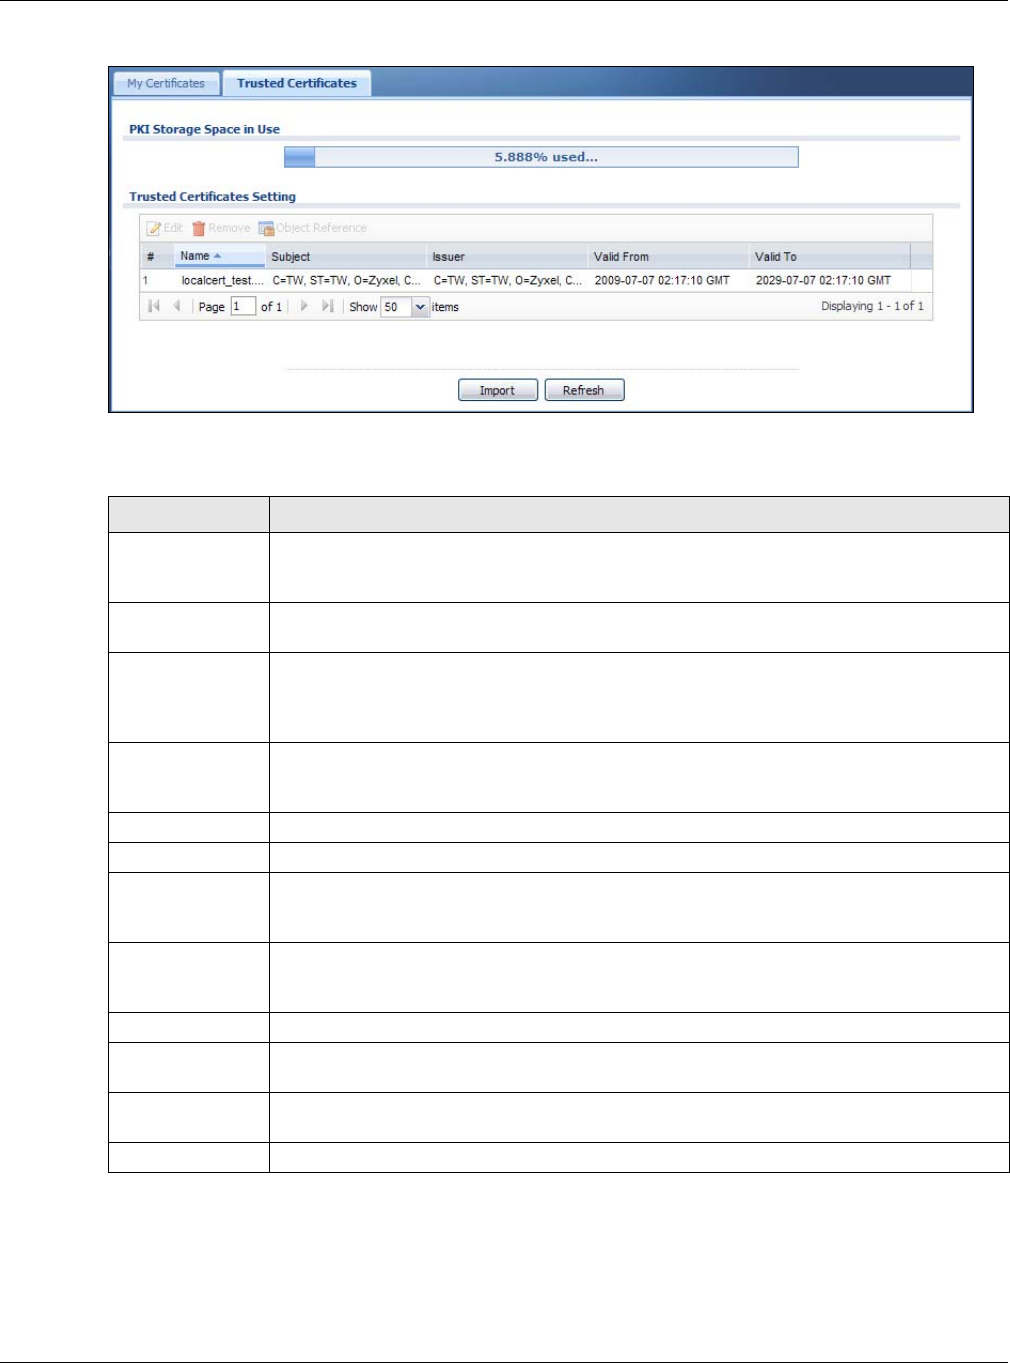Click the Issuer column header
This screenshot has height=1363, width=1010.
[507, 256]
